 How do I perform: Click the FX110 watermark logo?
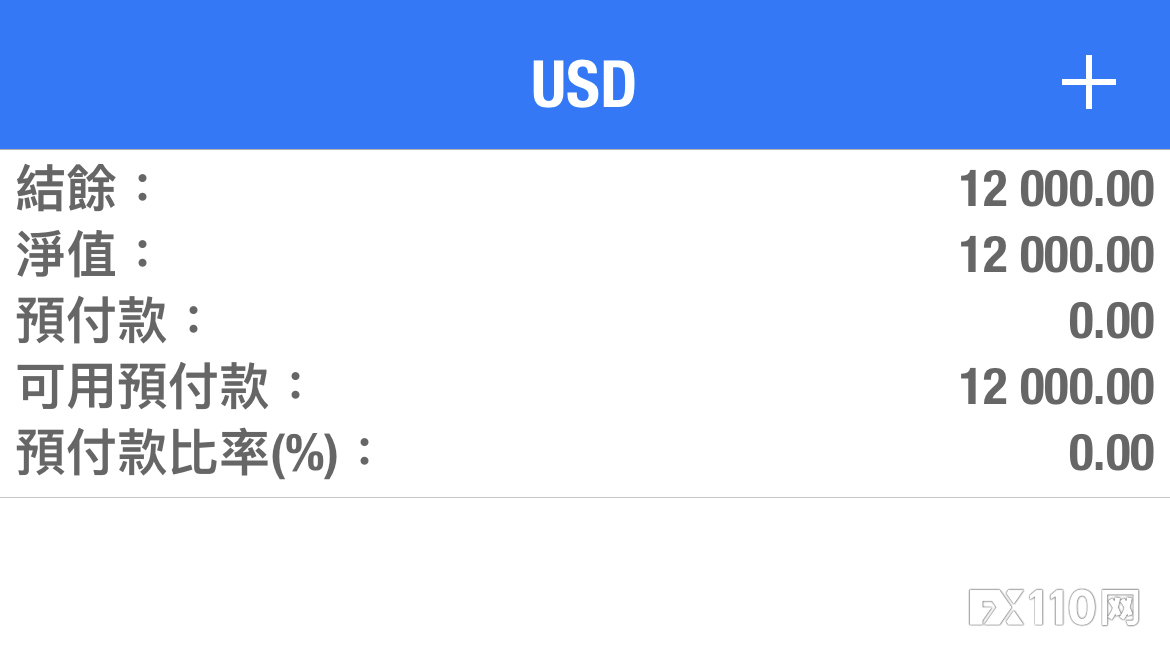[1054, 607]
